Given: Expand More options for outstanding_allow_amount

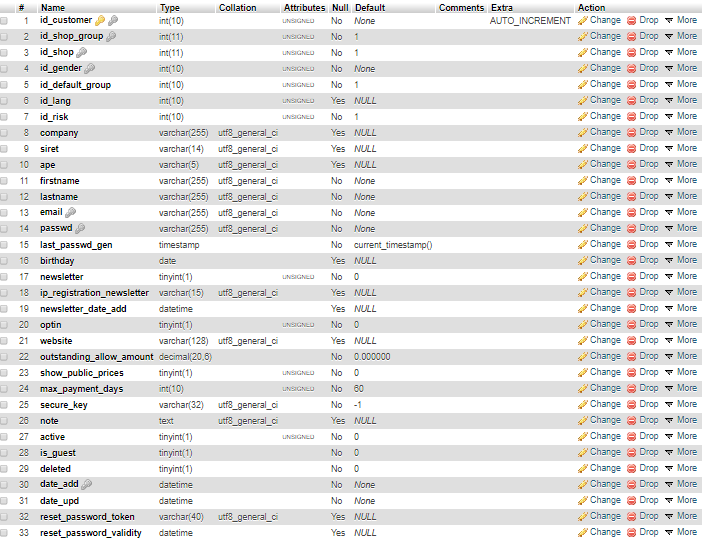Looking at the screenshot, I should click(681, 356).
